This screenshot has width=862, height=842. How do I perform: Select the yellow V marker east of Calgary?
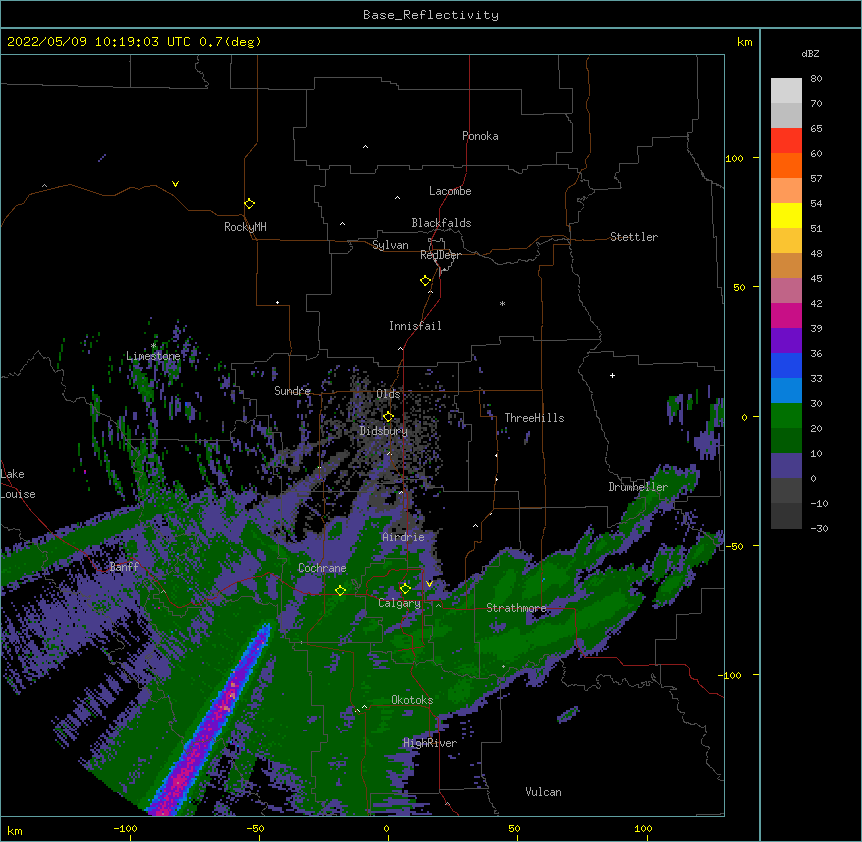coord(429,584)
